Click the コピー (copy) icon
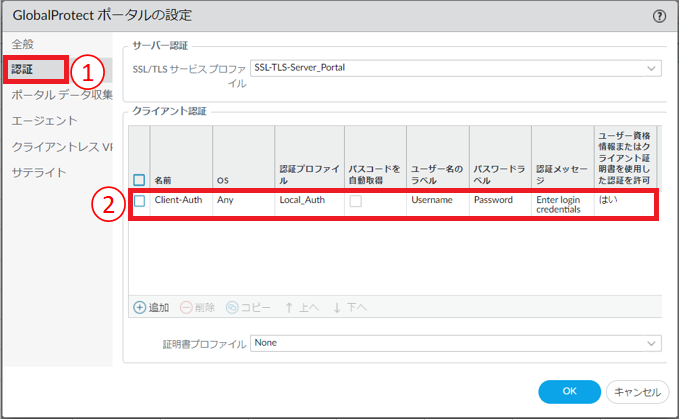 pos(232,307)
